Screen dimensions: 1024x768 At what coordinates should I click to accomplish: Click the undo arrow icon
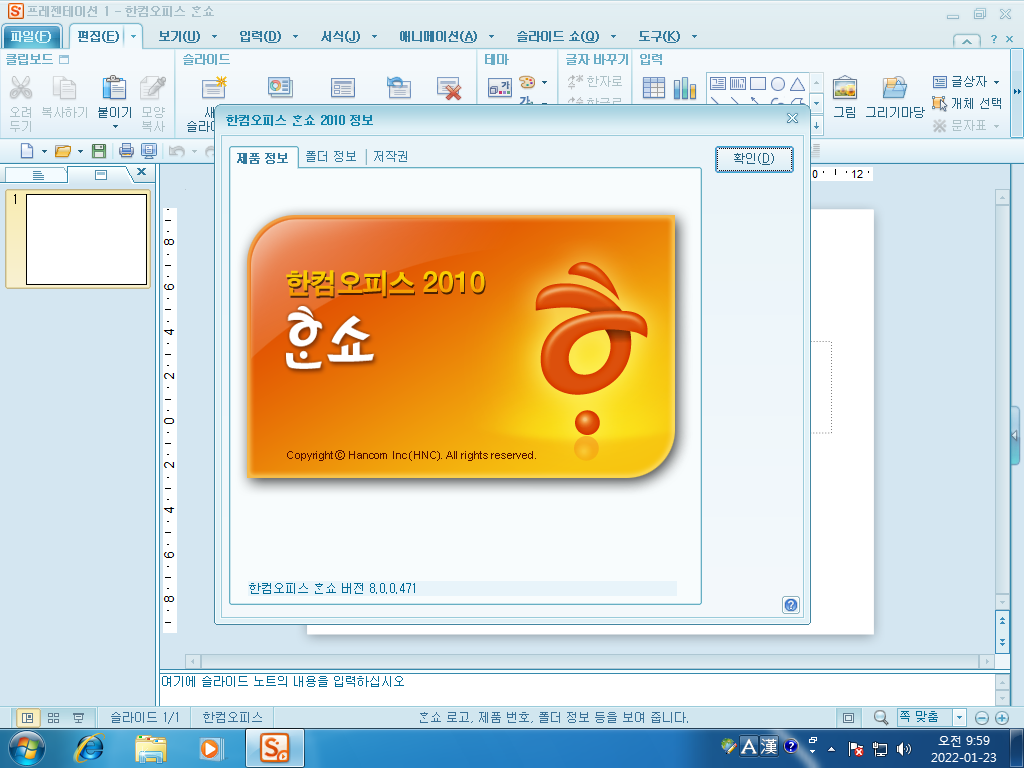point(176,151)
